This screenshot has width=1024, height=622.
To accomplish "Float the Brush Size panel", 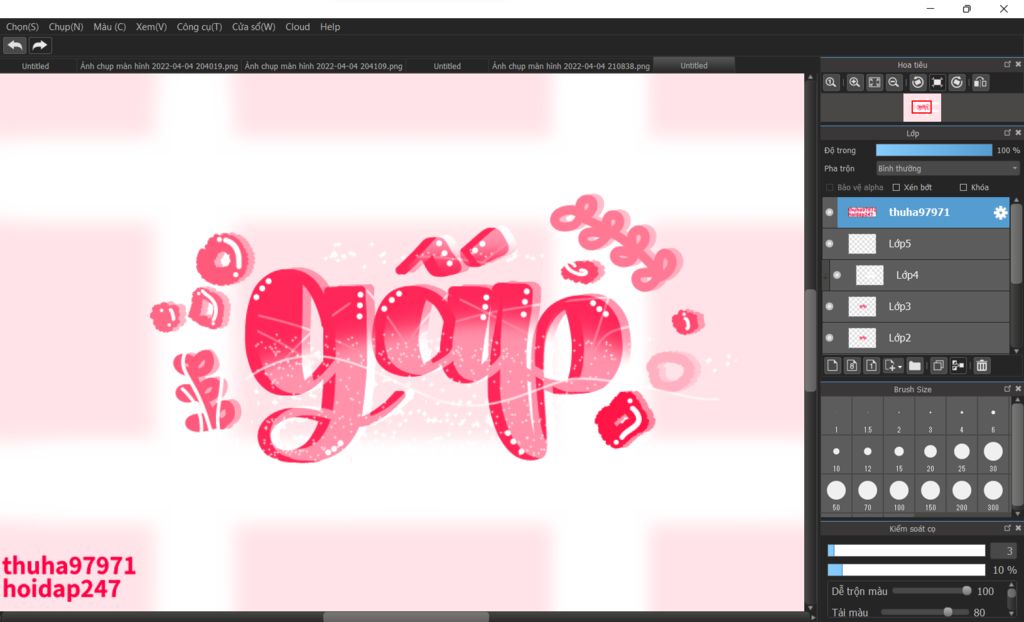I will (x=1007, y=389).
